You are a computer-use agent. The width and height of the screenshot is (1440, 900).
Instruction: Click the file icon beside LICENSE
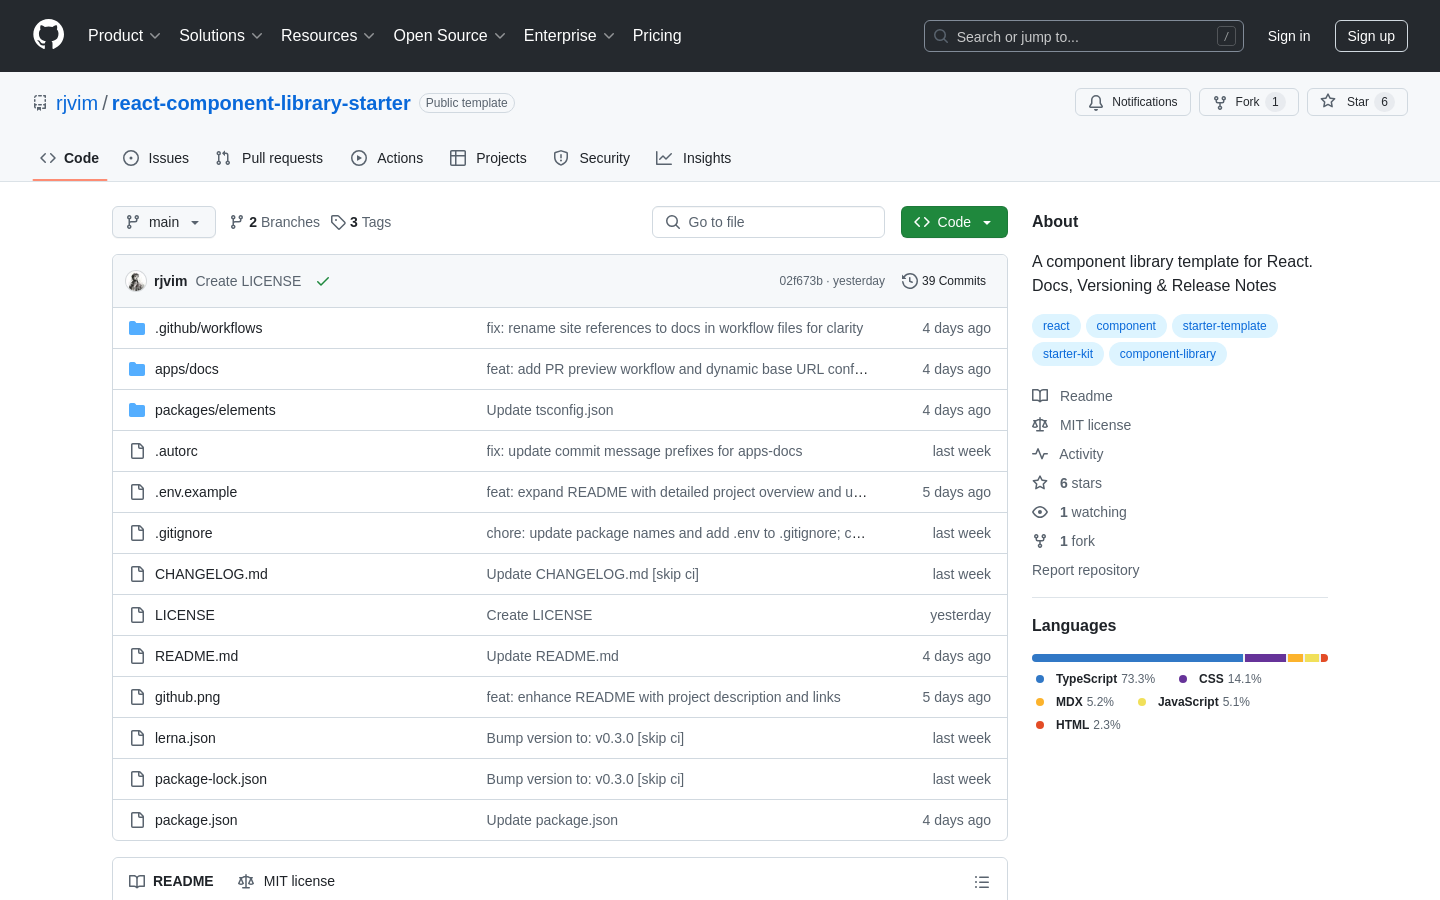[137, 615]
